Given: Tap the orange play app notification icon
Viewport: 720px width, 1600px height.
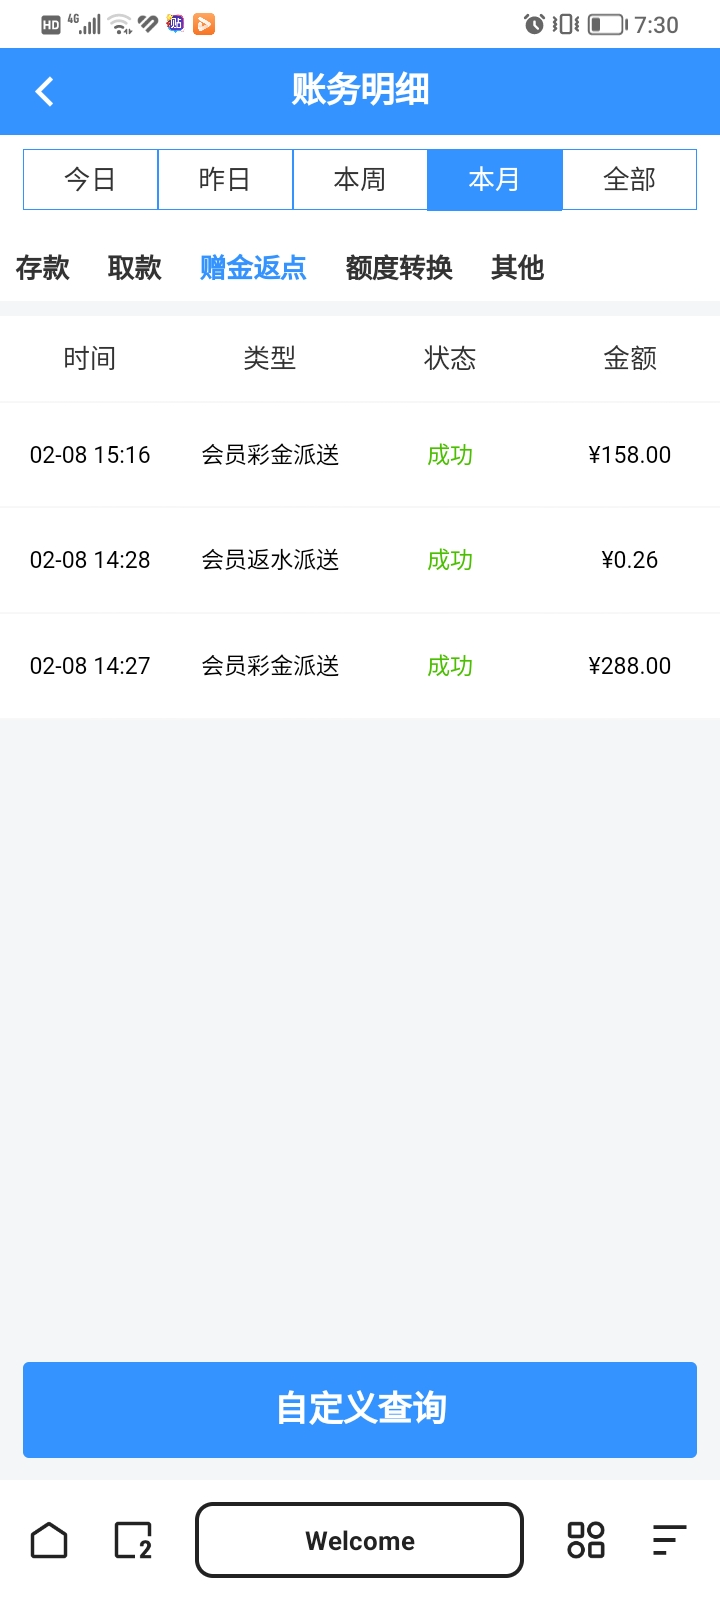Looking at the screenshot, I should point(204,24).
